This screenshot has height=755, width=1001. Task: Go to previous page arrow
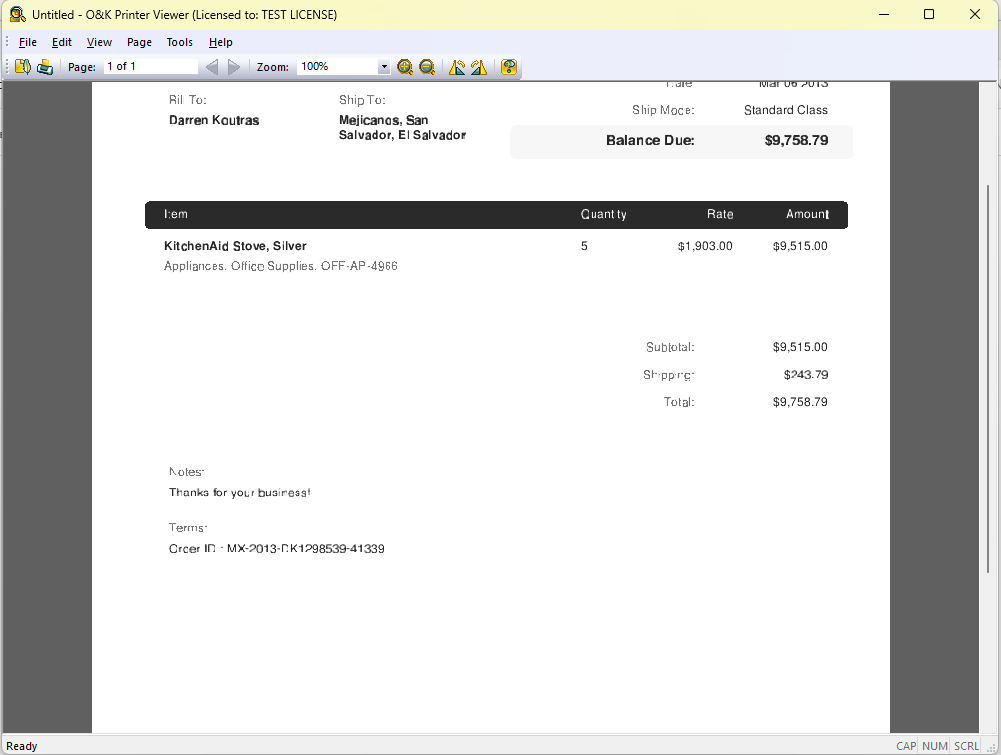(x=211, y=67)
